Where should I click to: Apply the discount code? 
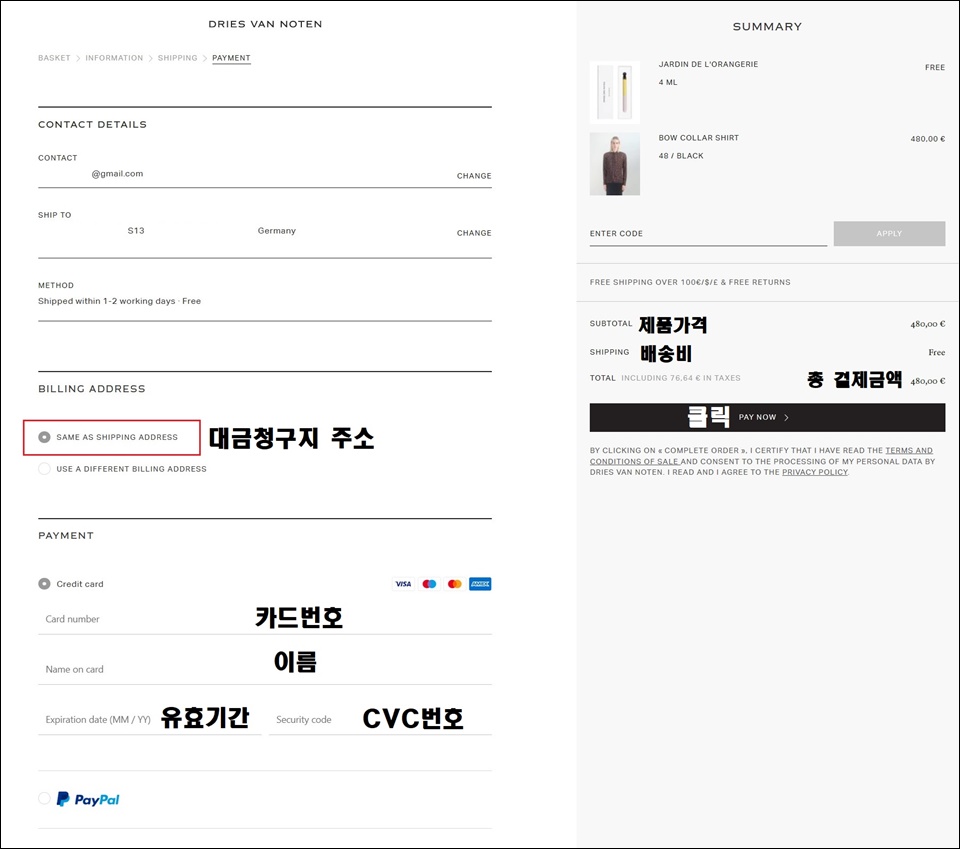pyautogui.click(x=889, y=234)
